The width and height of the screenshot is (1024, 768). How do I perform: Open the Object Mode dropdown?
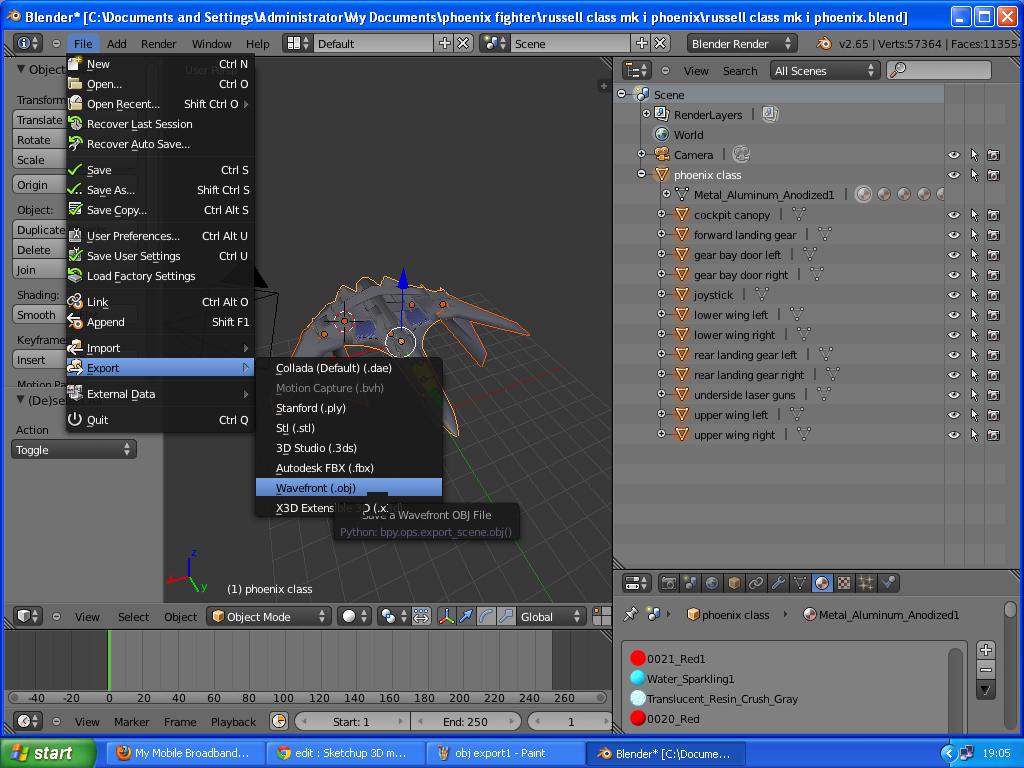(269, 616)
